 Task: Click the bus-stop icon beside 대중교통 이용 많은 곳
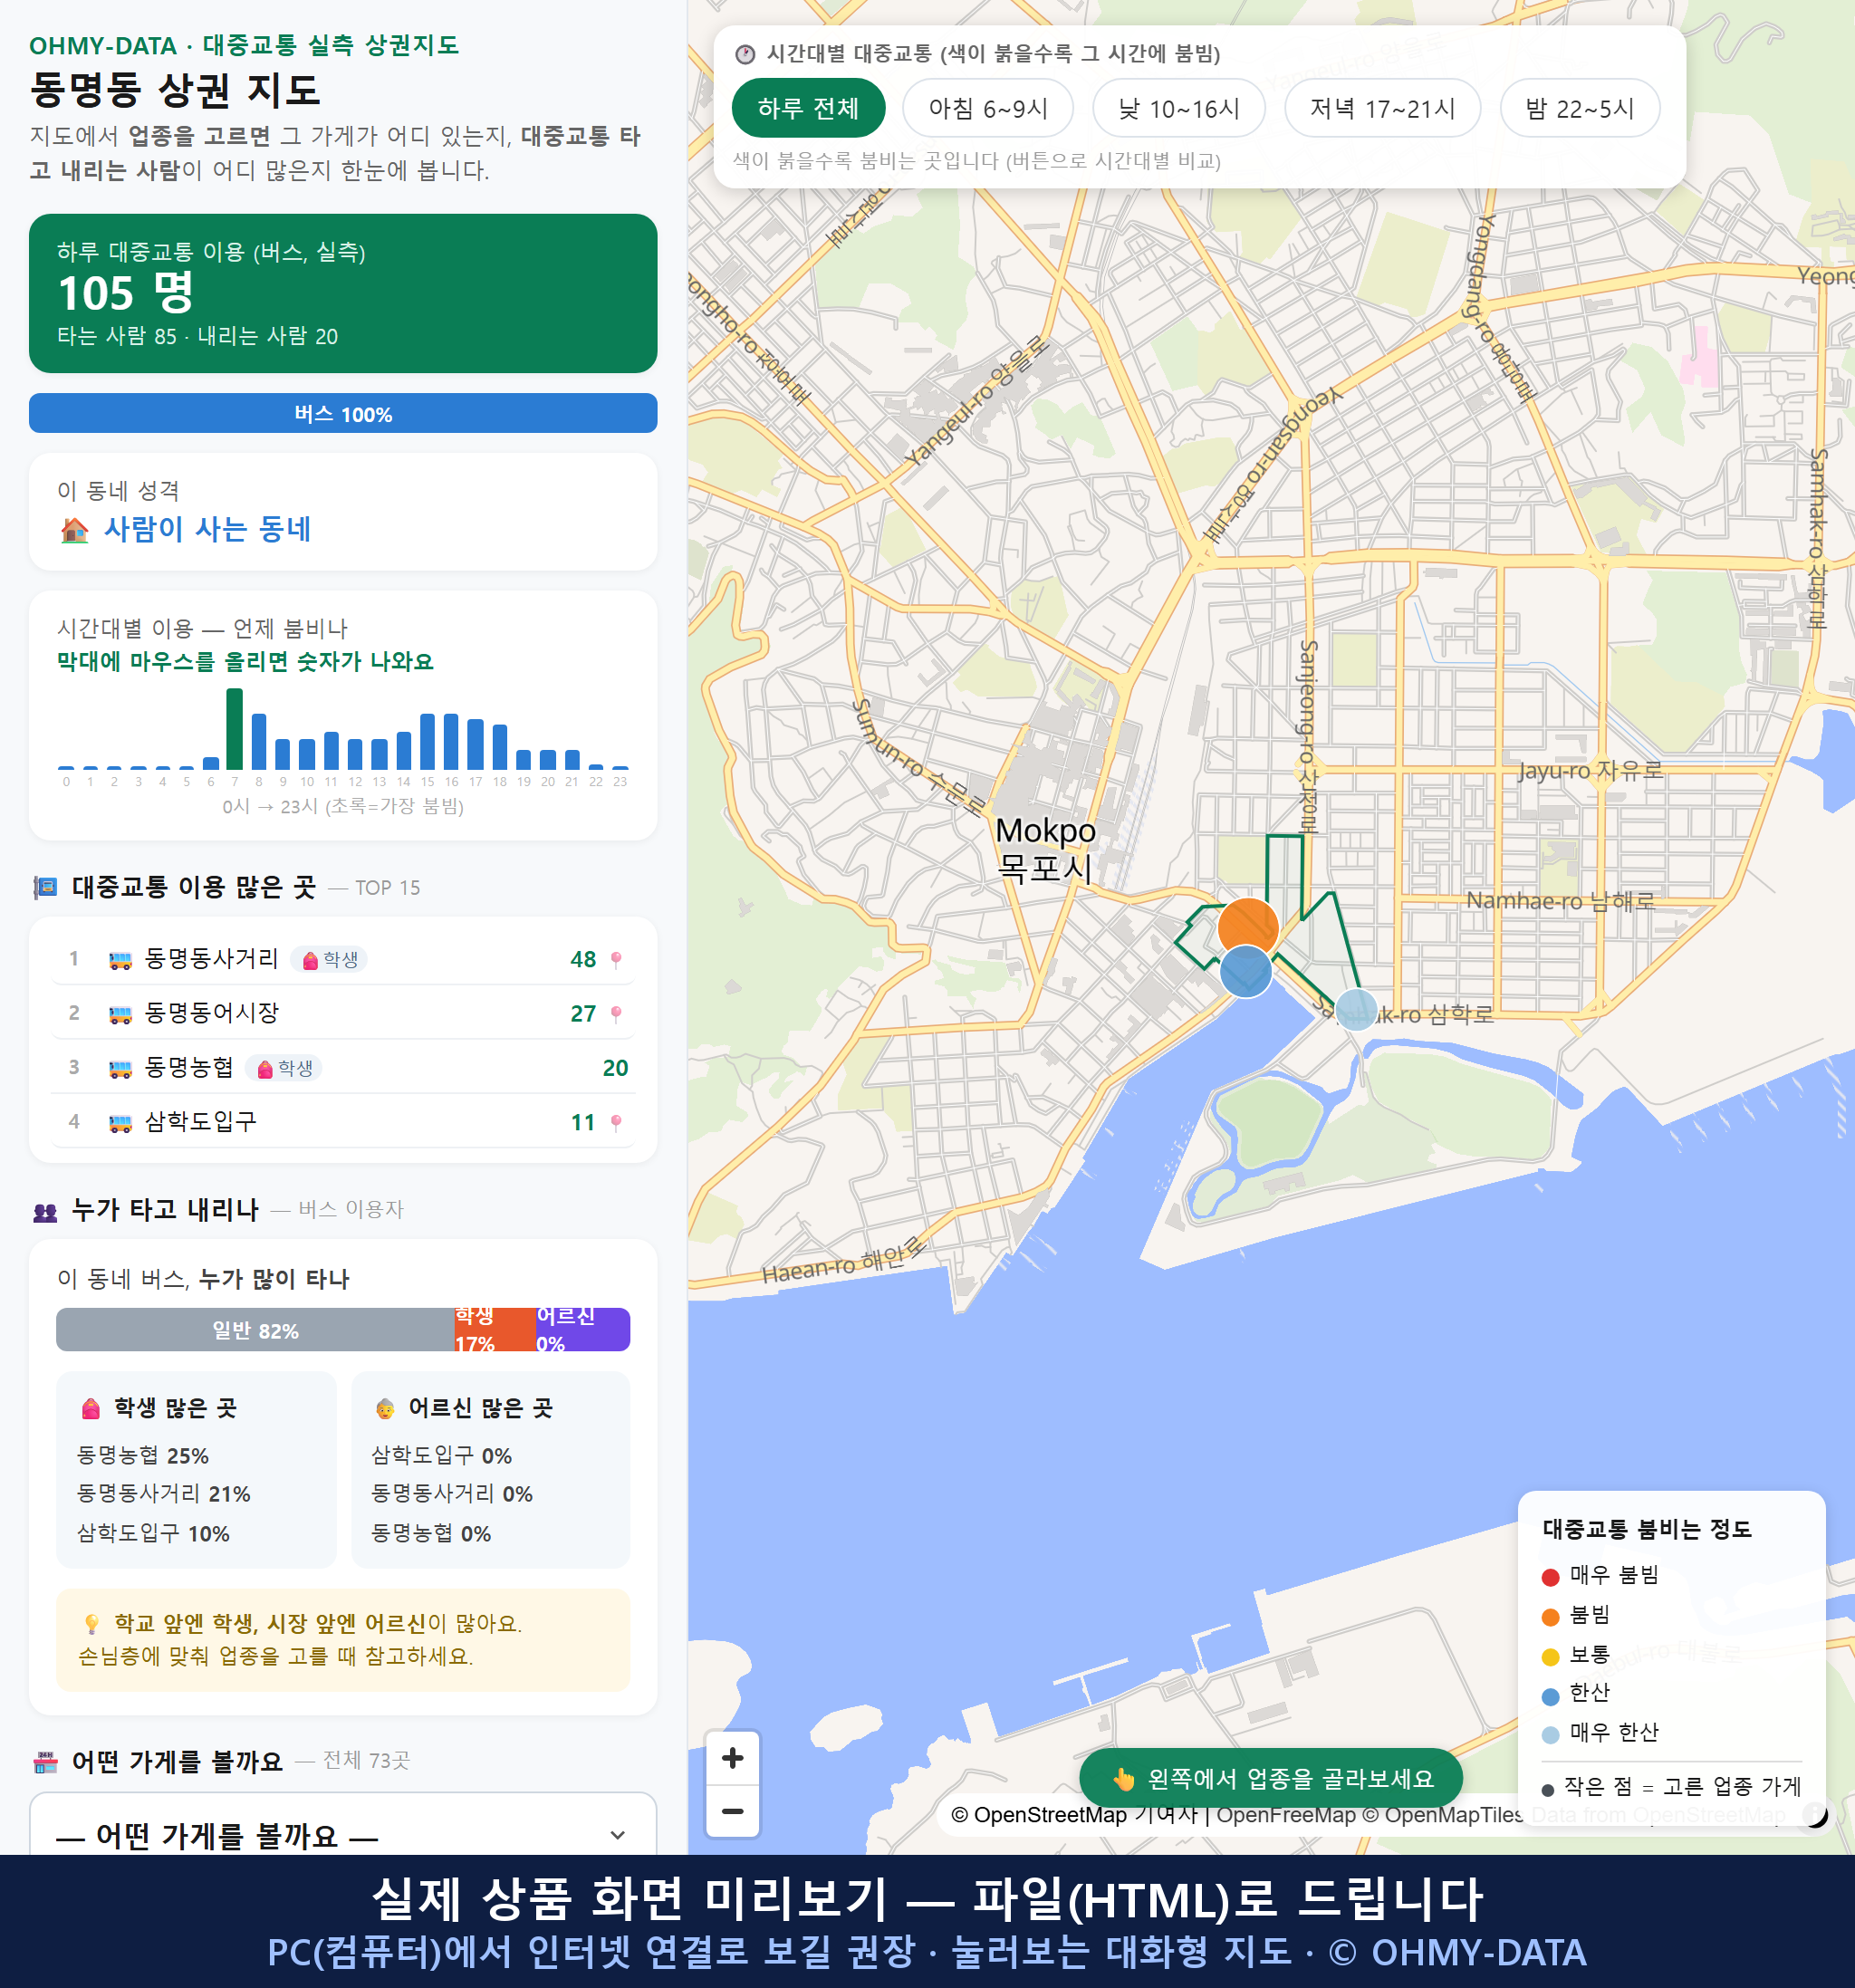(46, 887)
